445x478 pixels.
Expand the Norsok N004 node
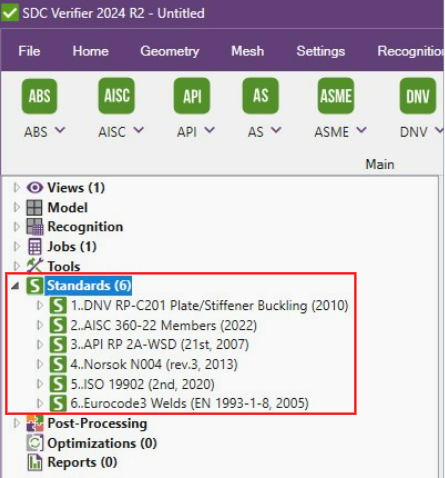pos(40,364)
